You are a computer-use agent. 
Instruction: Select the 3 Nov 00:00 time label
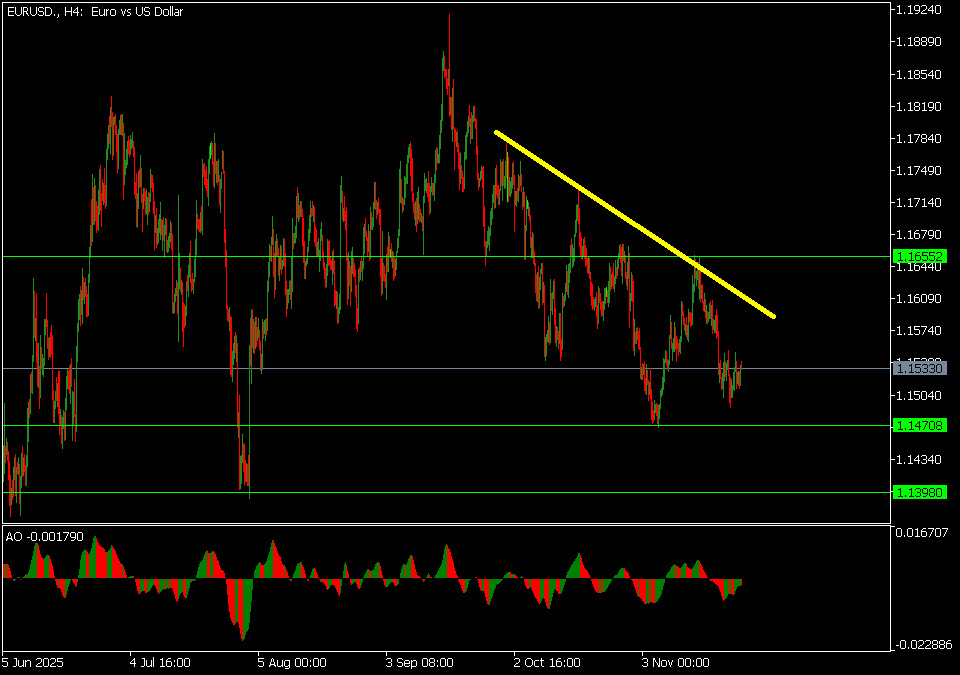(675, 662)
